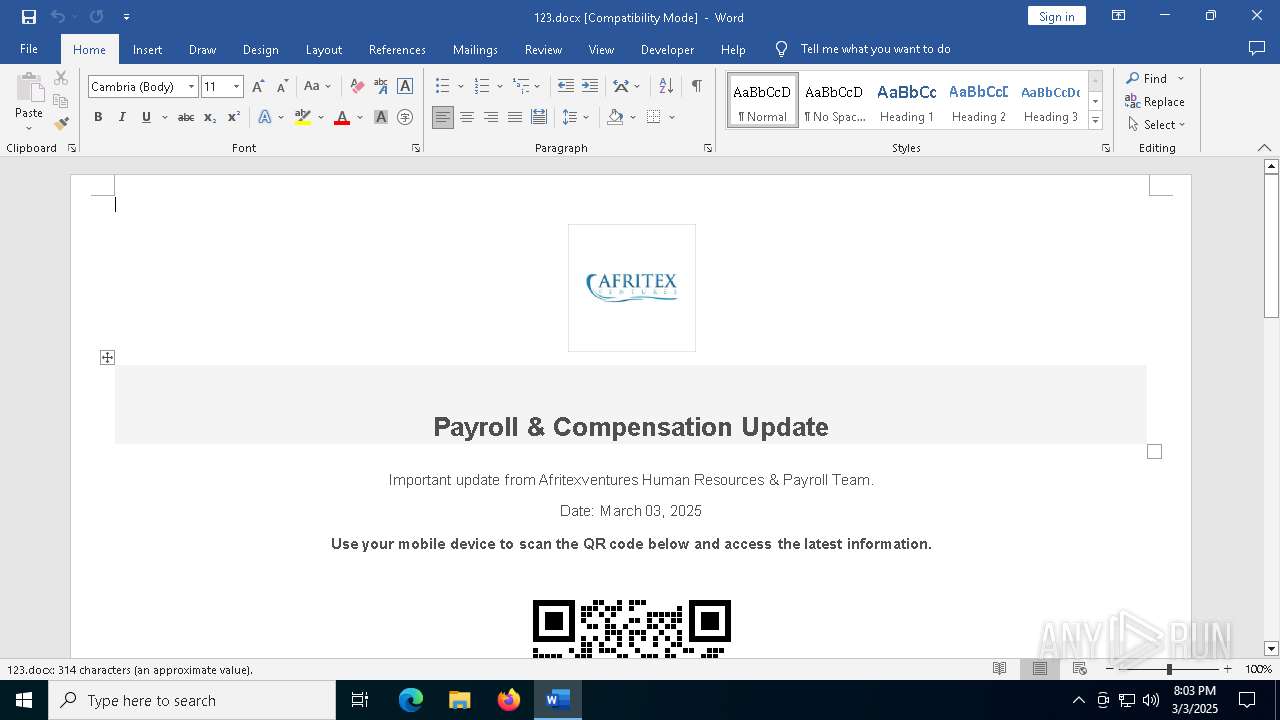Screen dimensions: 1280x720
Task: Open Firefox from taskbar
Action: 509,700
